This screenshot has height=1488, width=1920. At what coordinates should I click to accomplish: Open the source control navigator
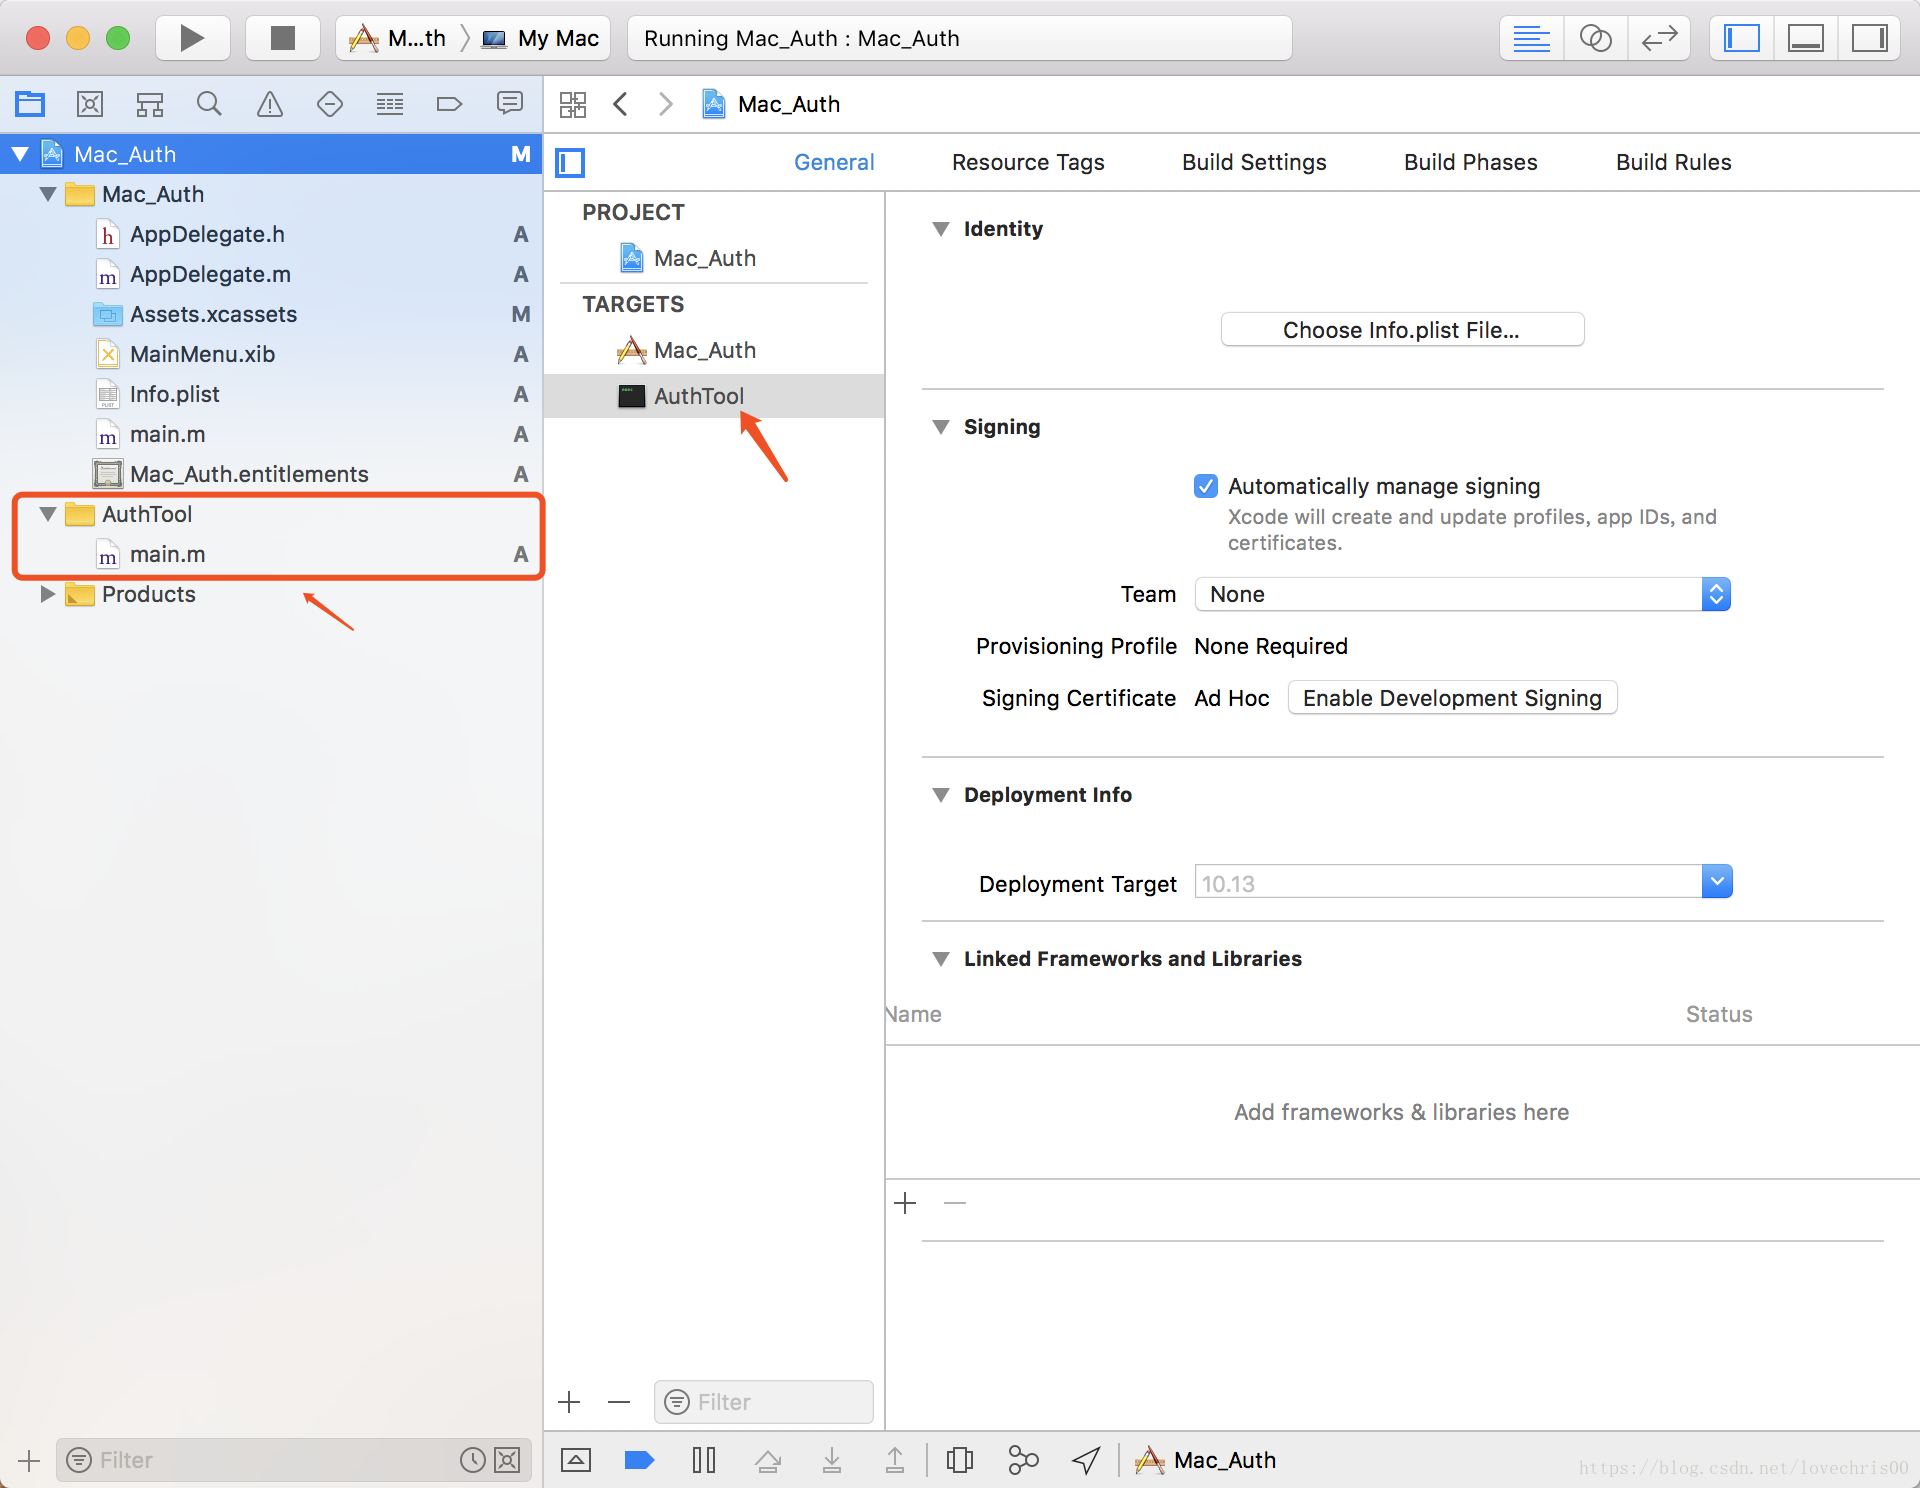[x=90, y=103]
